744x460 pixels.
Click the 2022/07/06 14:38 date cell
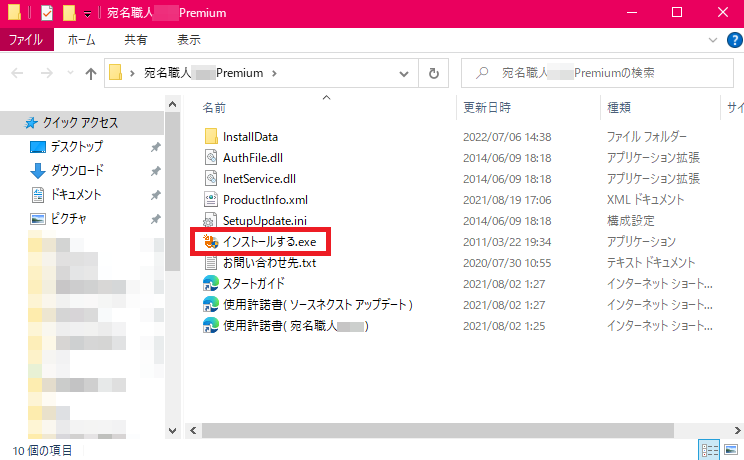click(x=507, y=137)
